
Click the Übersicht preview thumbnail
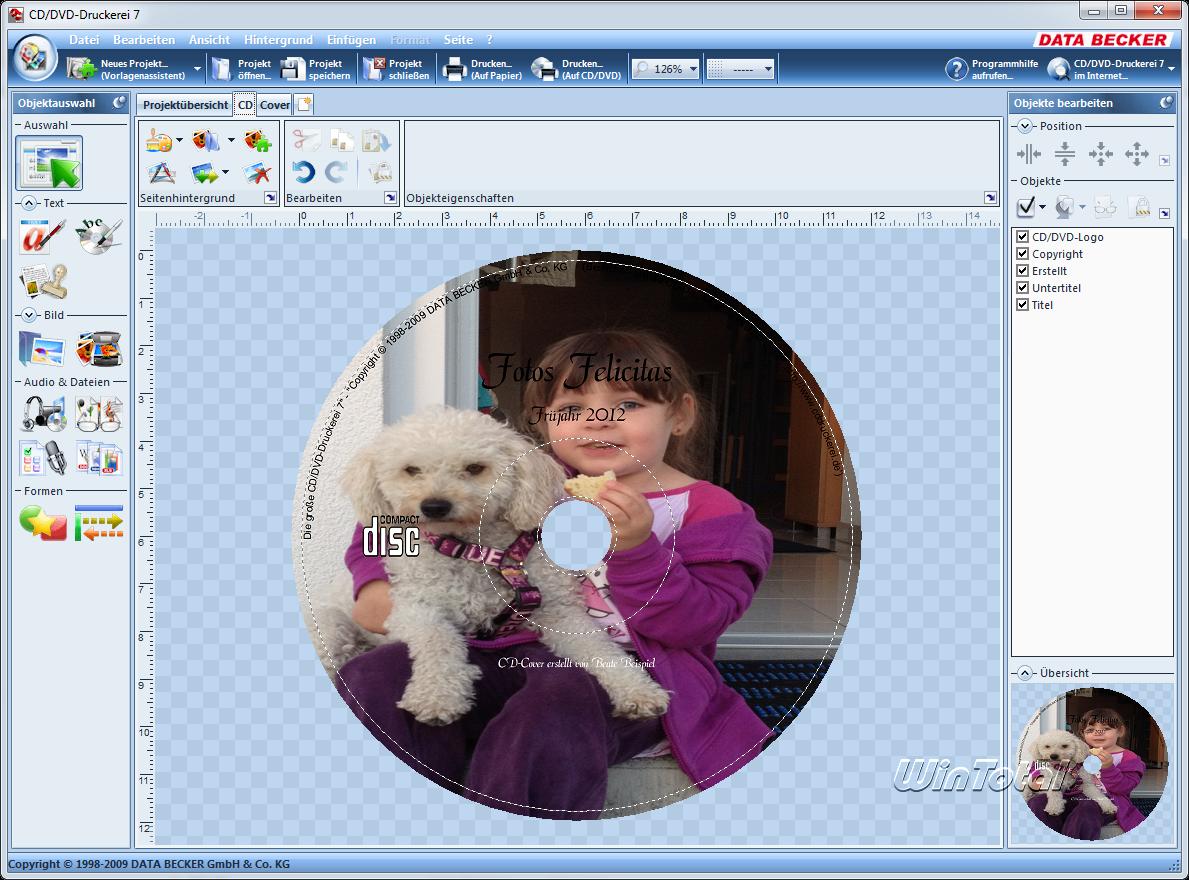pos(1092,763)
